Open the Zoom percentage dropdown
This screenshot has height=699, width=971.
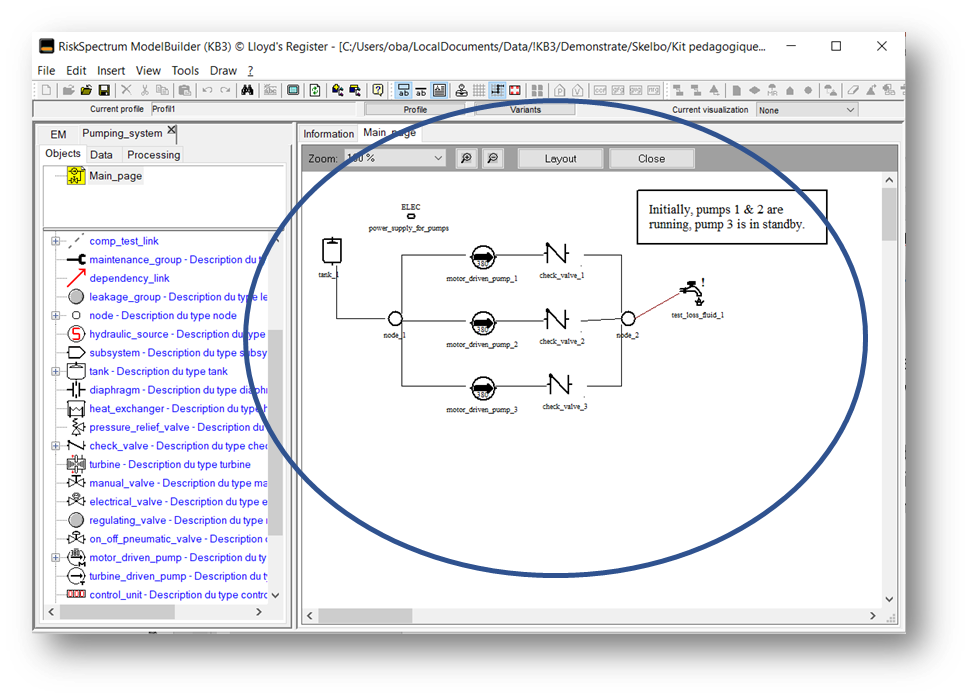(x=438, y=158)
